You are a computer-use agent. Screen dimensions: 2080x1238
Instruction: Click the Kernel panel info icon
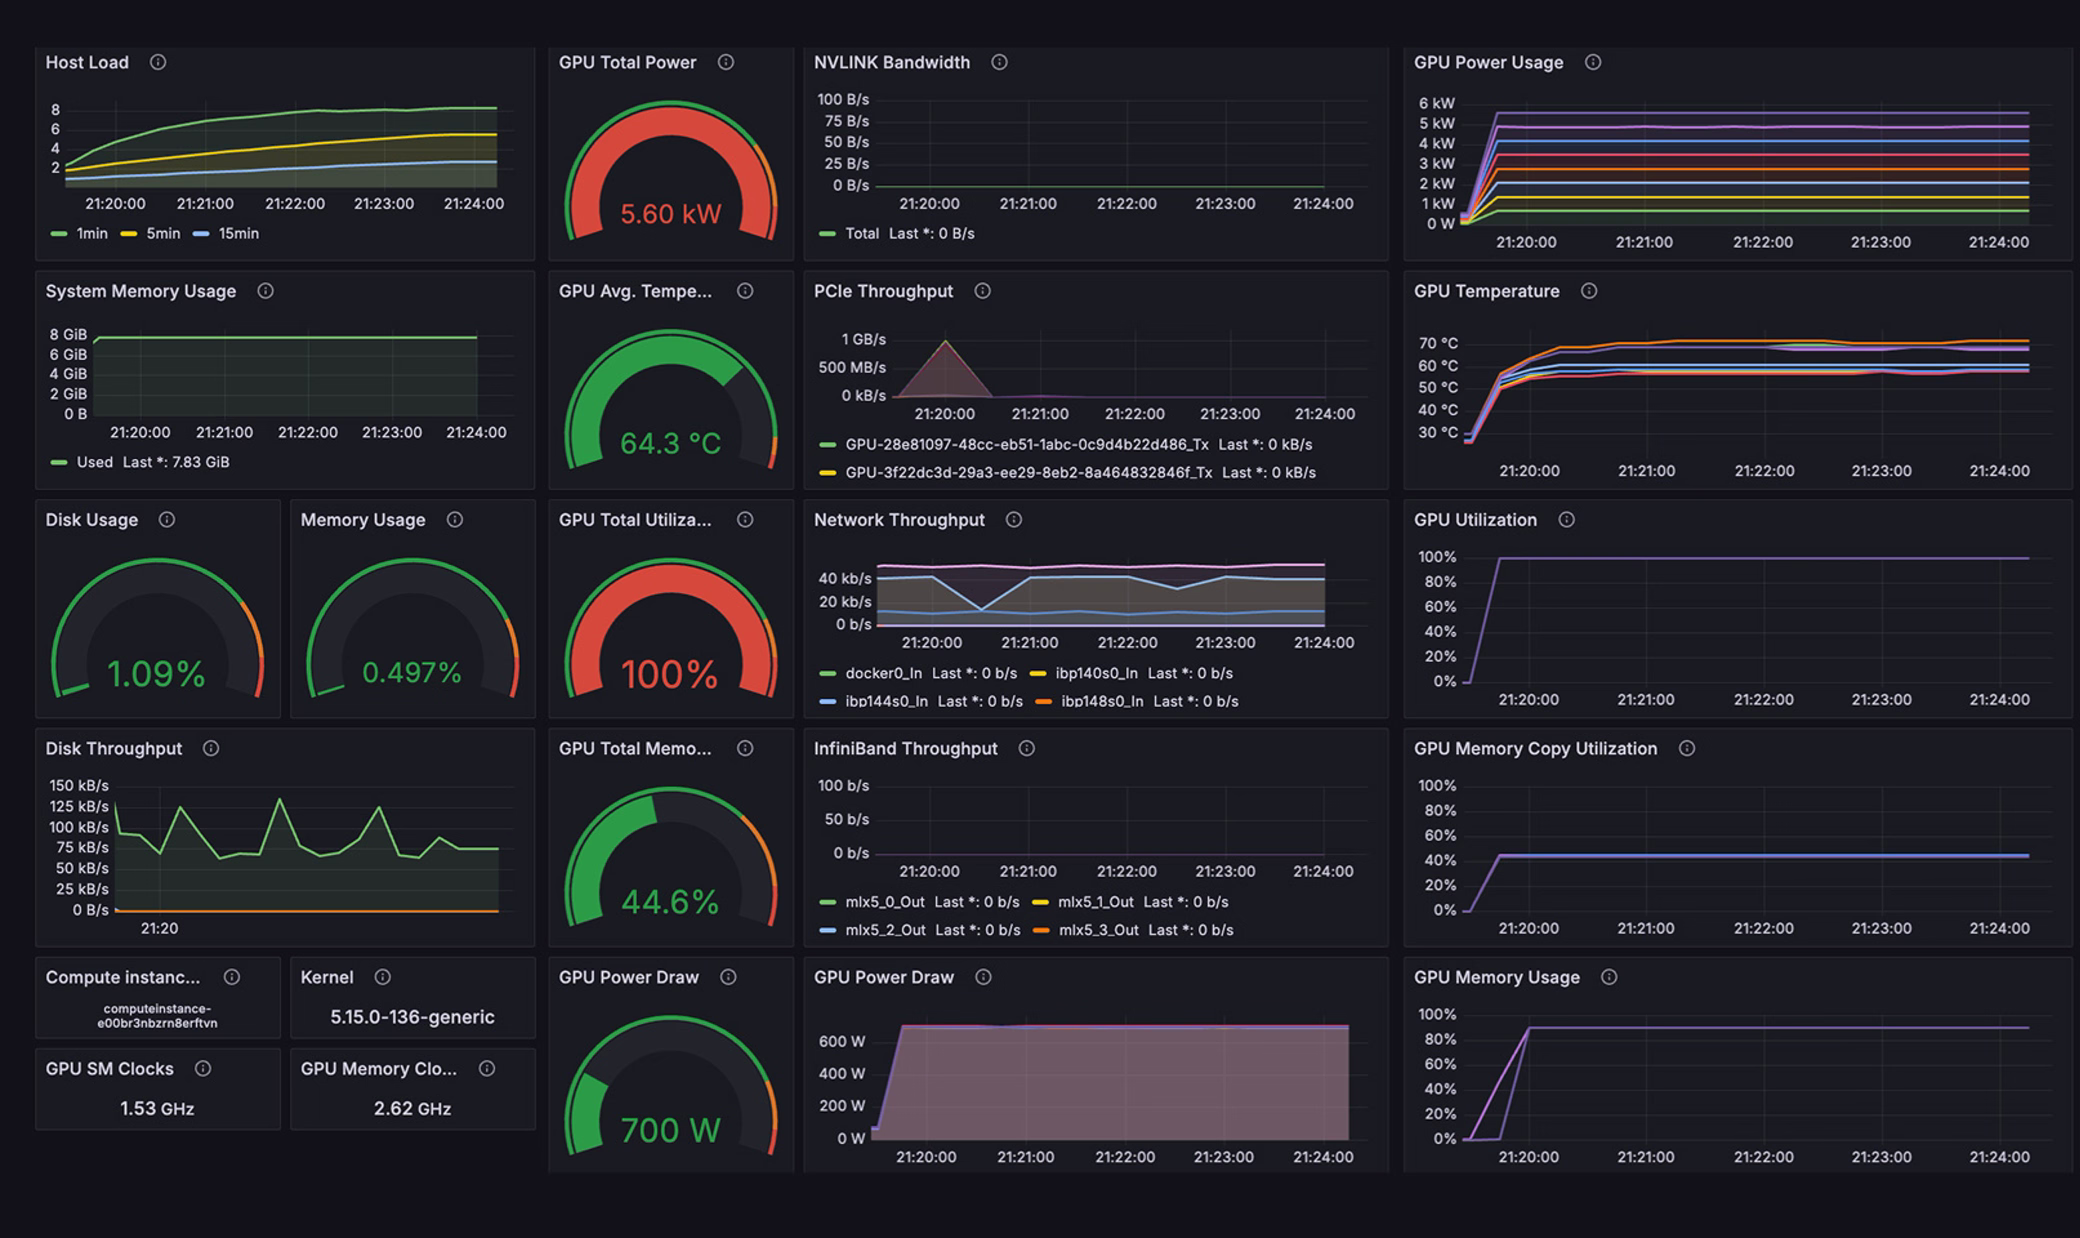[x=381, y=977]
